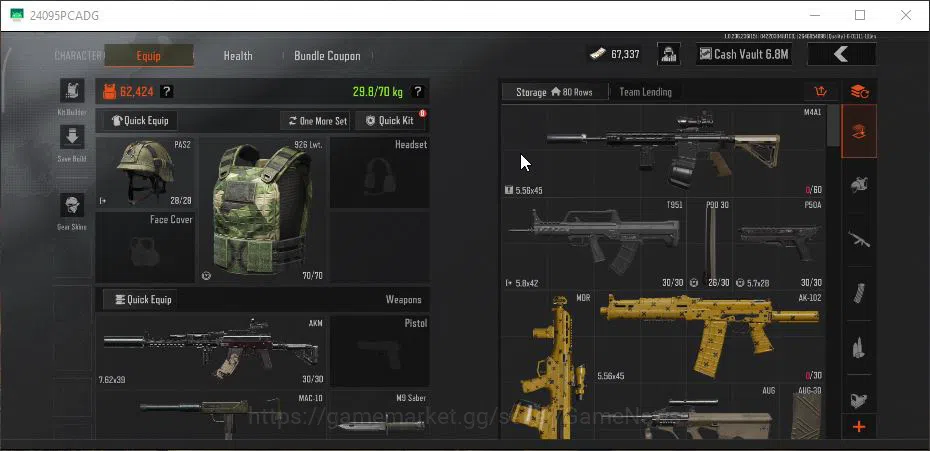Click the 5.8x42 ammo label under T951
This screenshot has width=930, height=451.
pyautogui.click(x=527, y=283)
